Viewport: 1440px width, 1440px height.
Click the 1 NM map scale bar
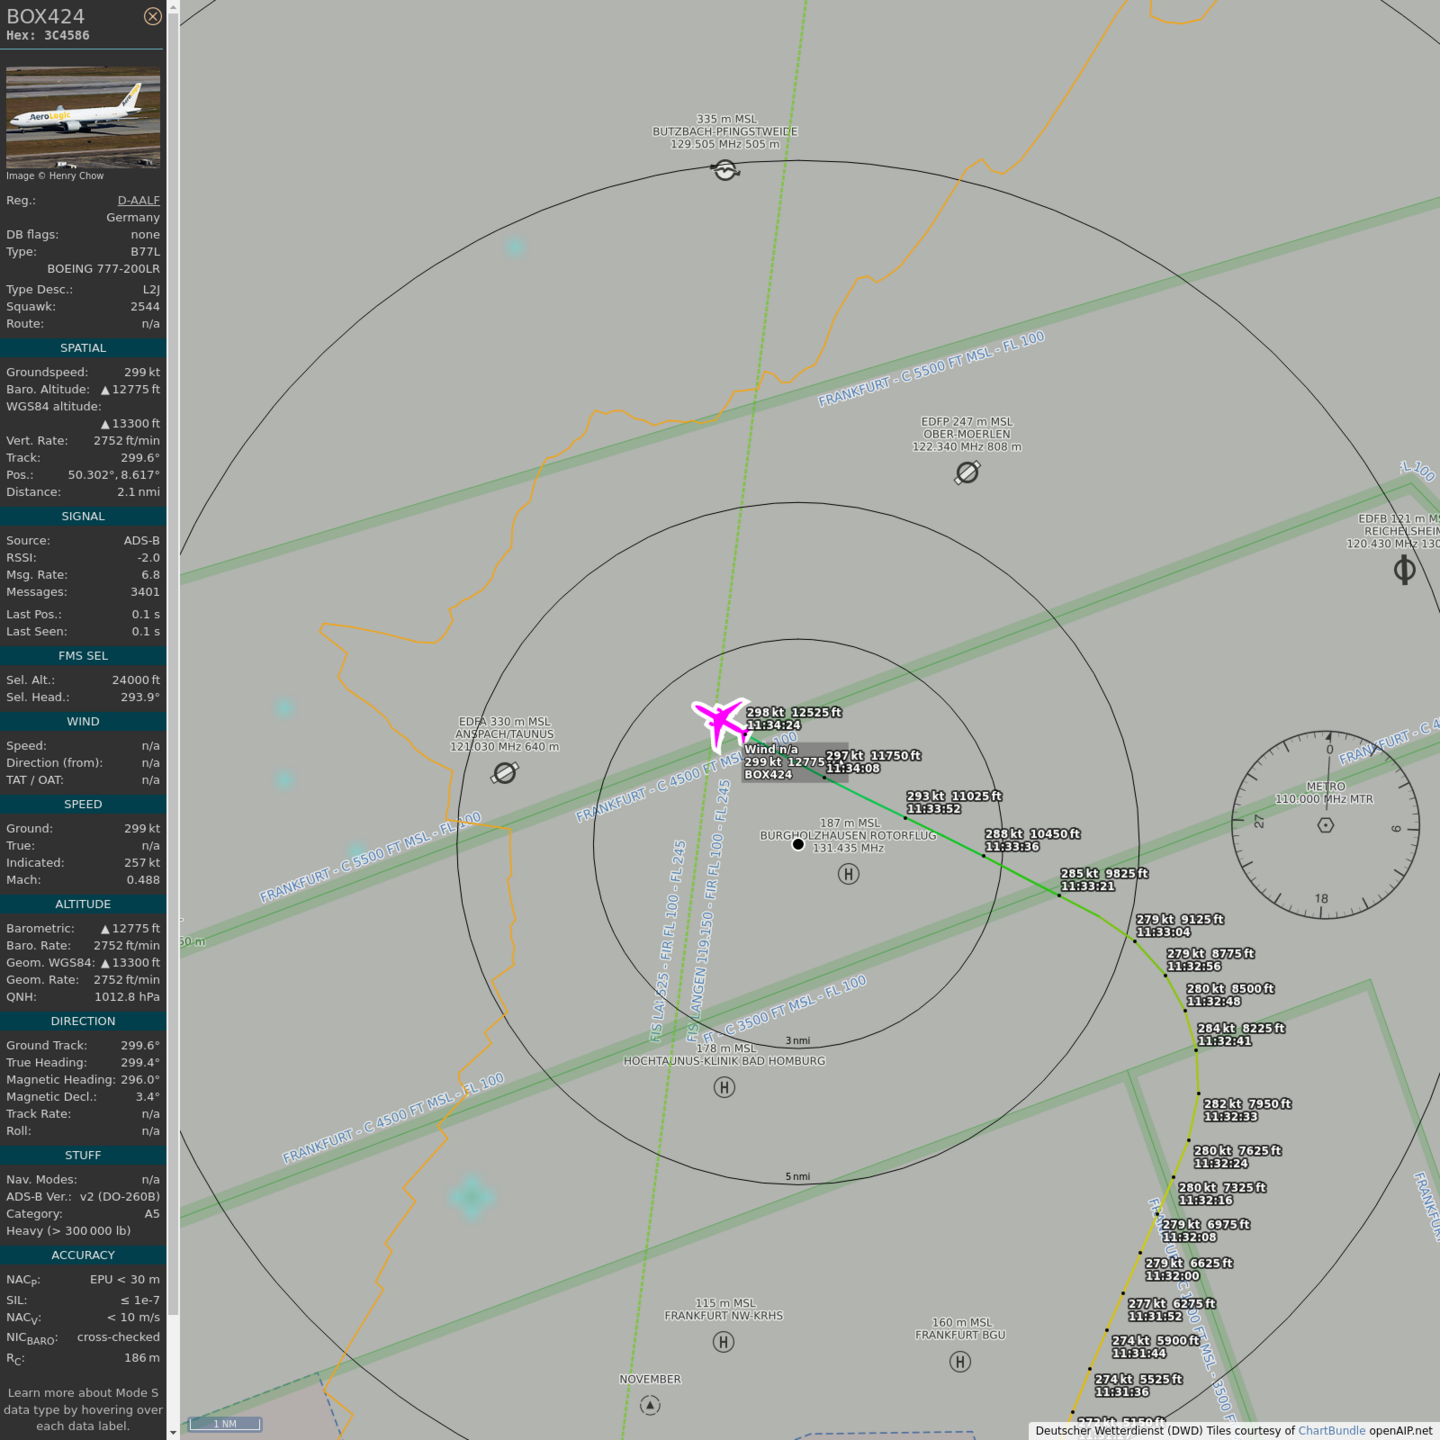point(225,1423)
